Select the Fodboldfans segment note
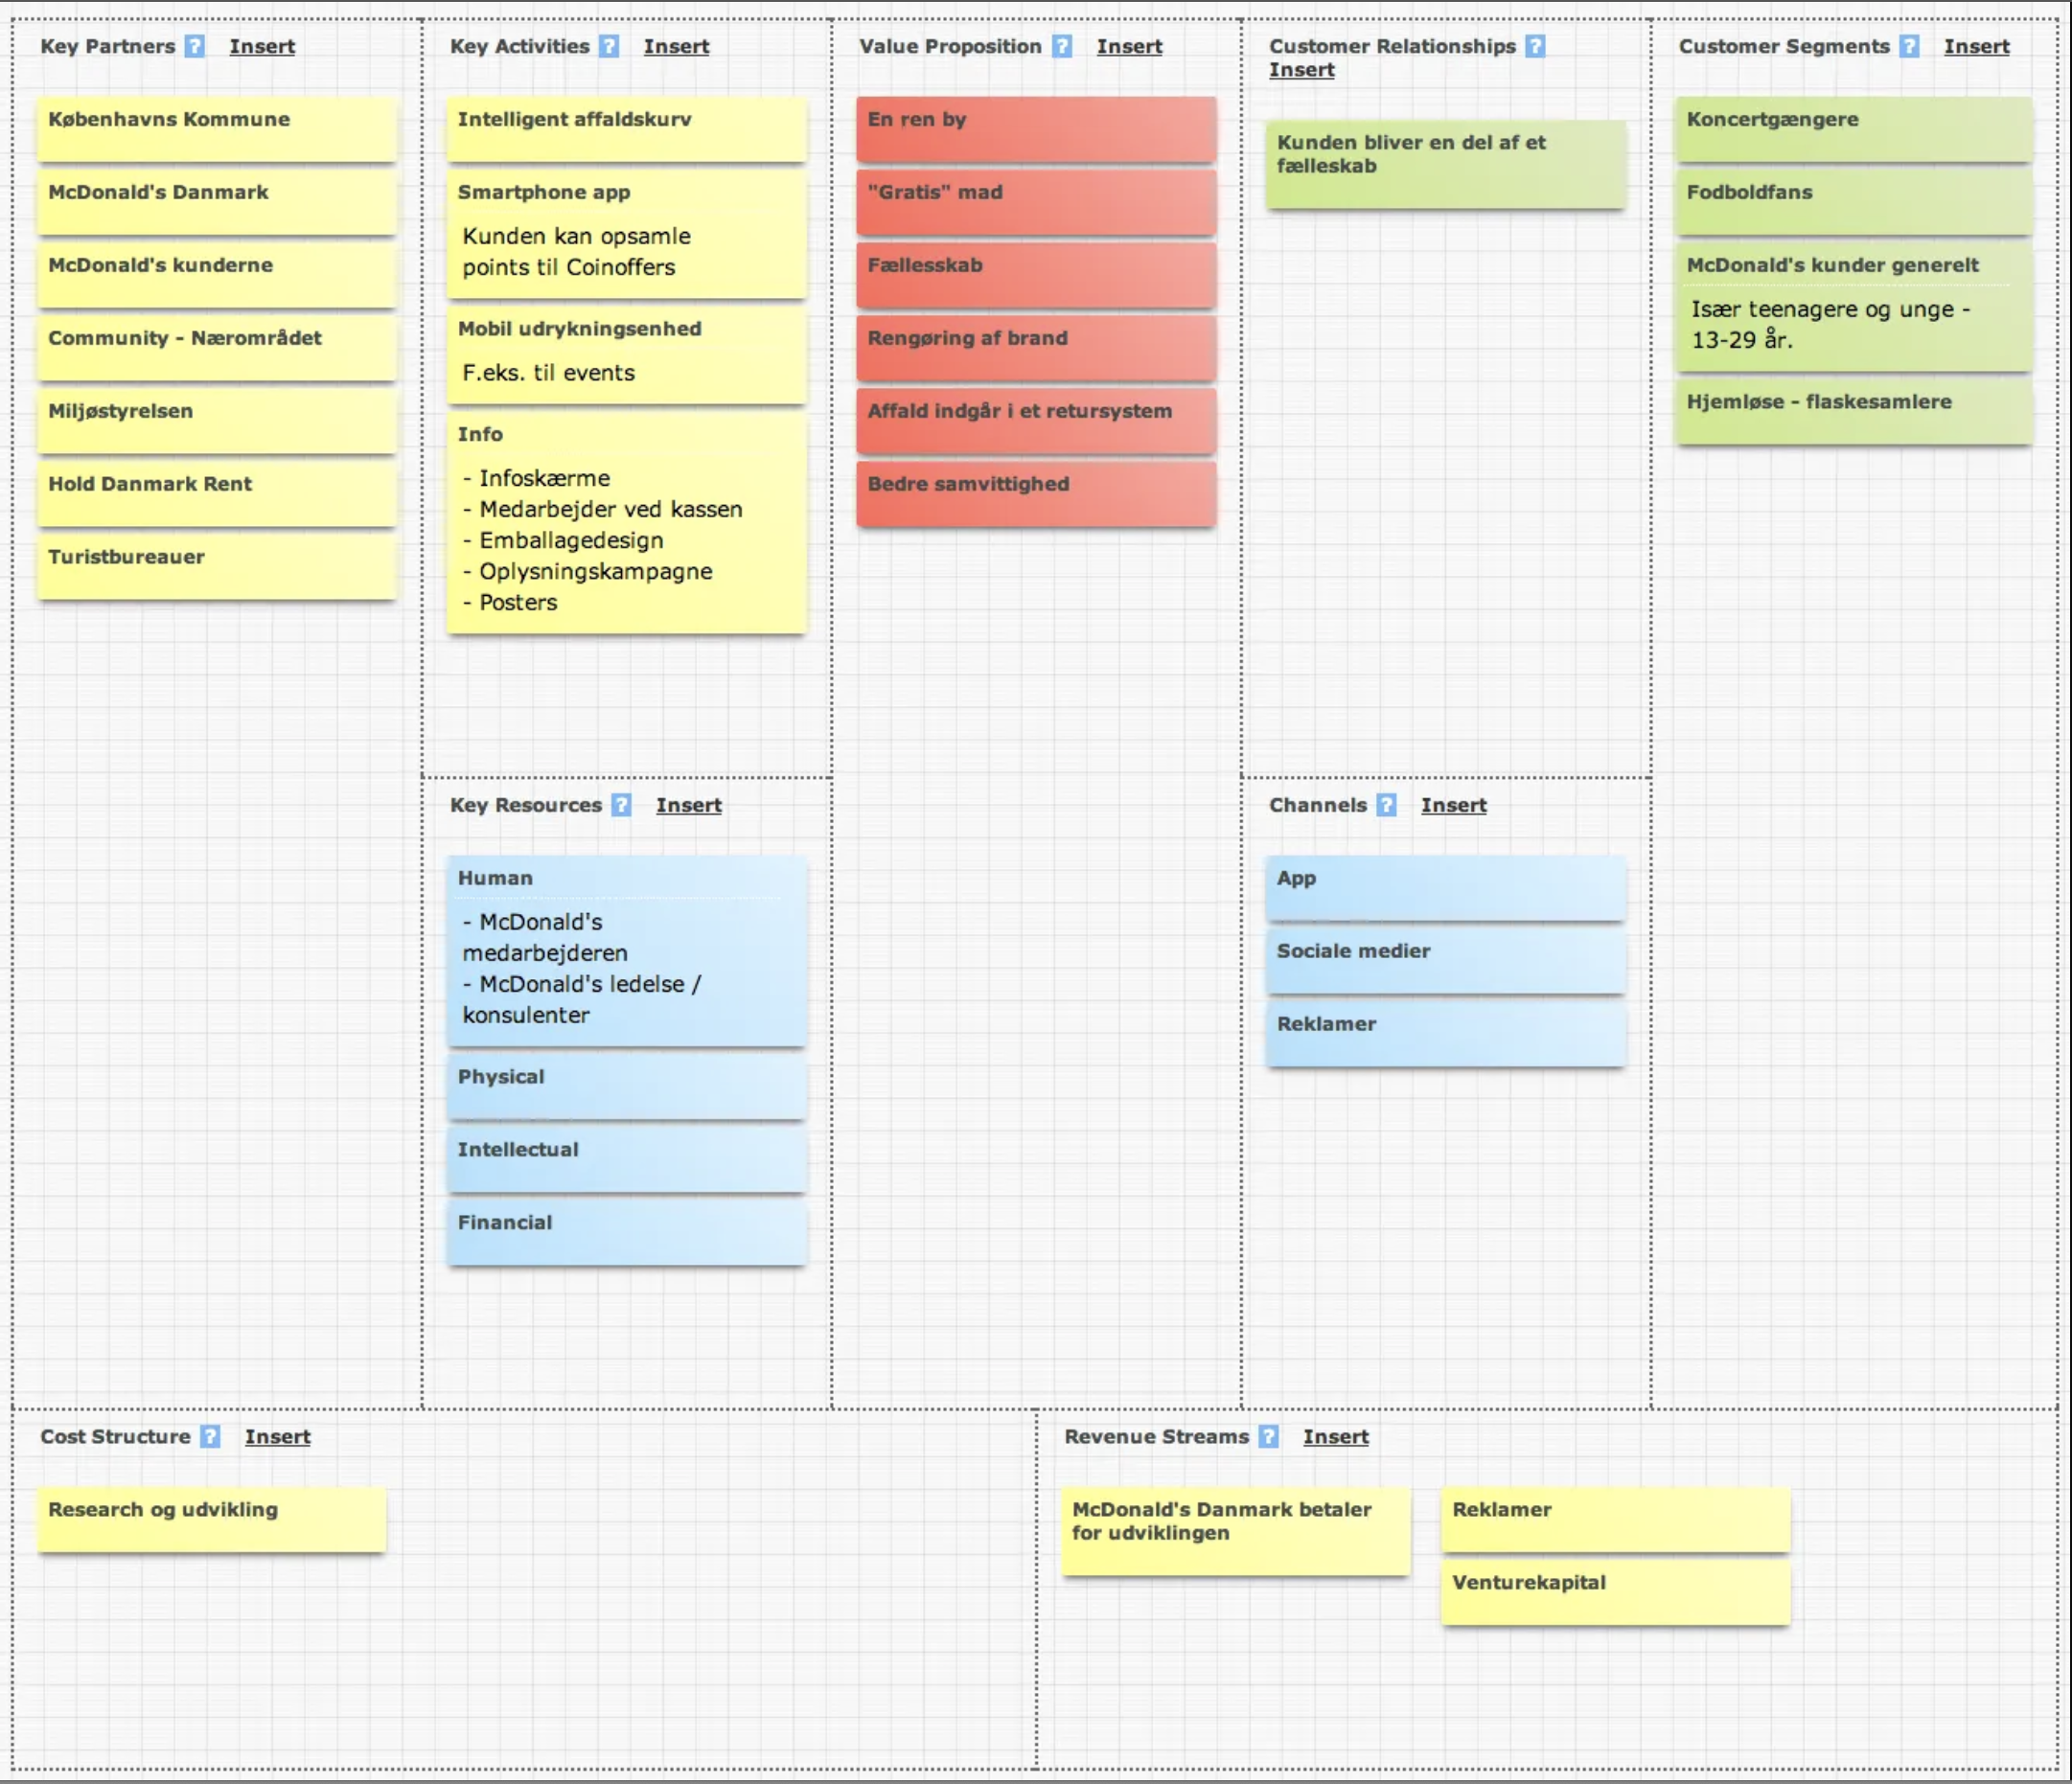2072x1784 pixels. coord(1855,202)
